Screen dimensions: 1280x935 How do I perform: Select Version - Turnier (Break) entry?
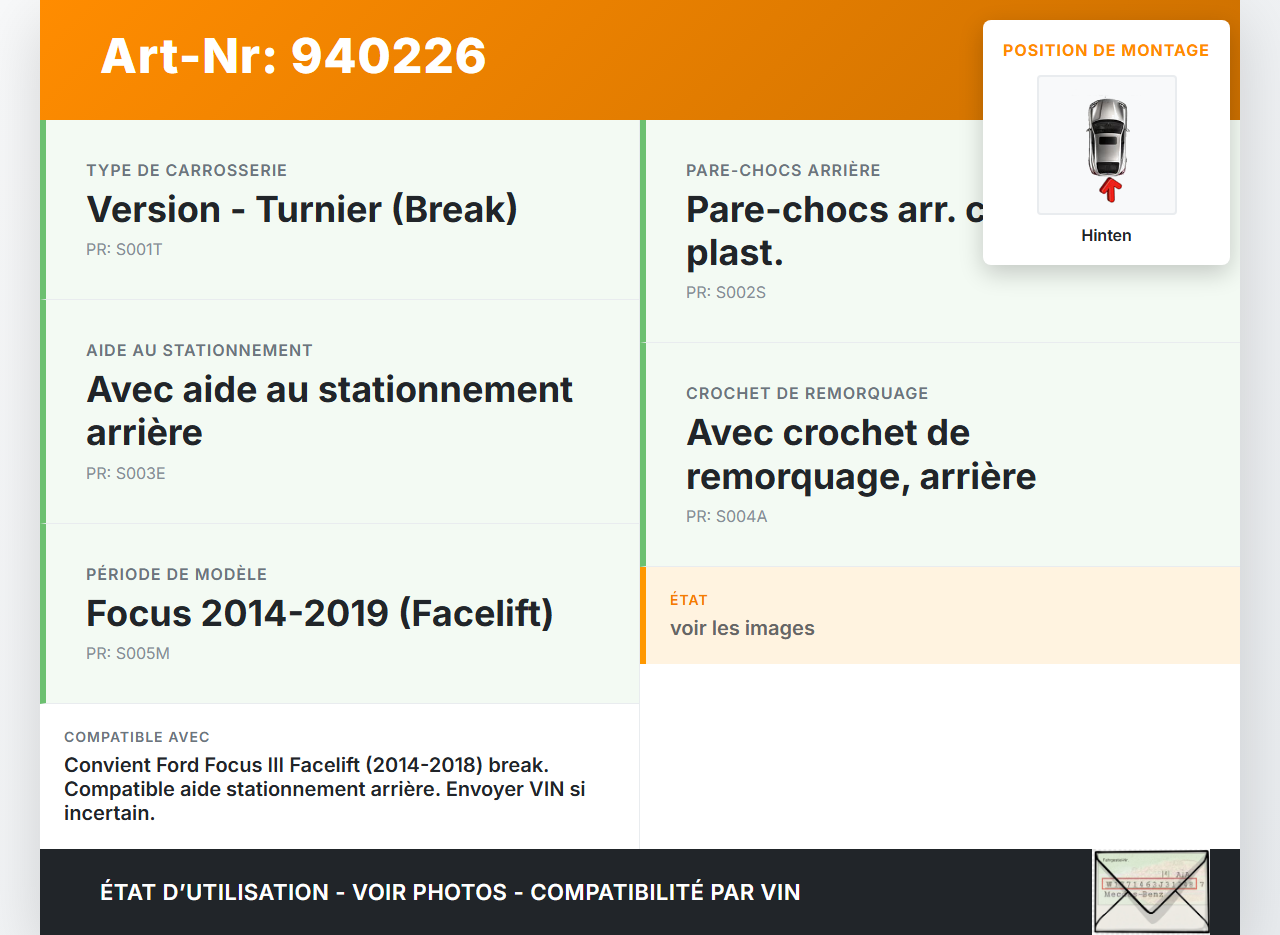click(302, 210)
